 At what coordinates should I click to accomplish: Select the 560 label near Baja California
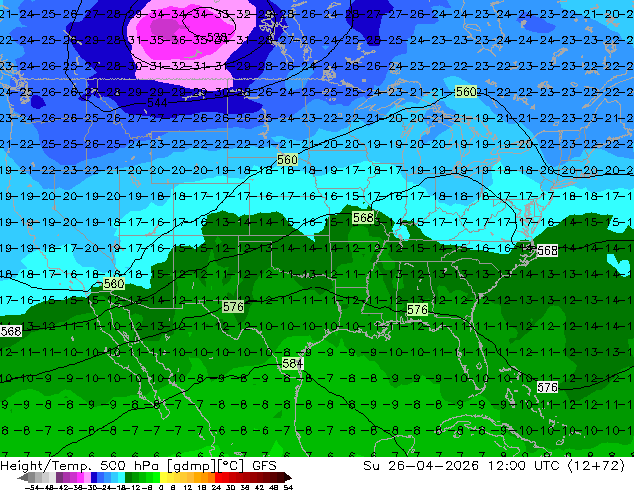(x=114, y=283)
